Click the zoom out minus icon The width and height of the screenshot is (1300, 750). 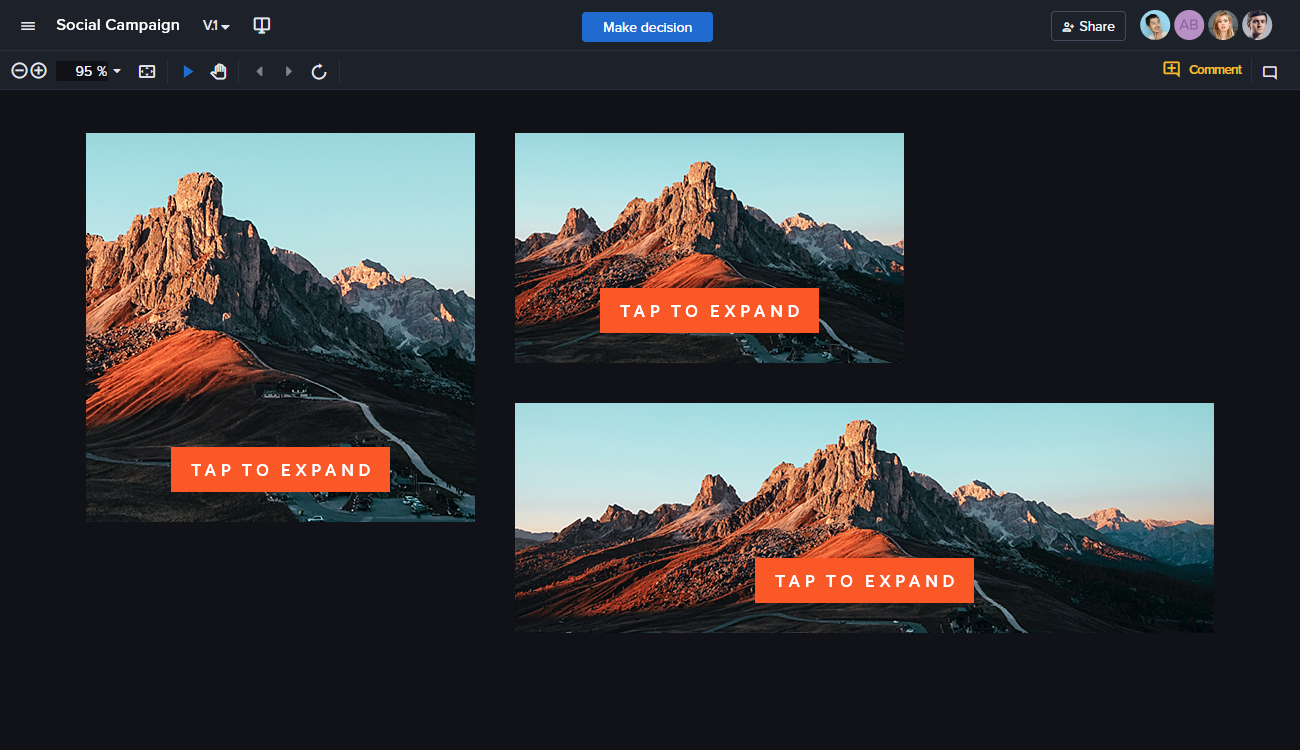pos(19,71)
